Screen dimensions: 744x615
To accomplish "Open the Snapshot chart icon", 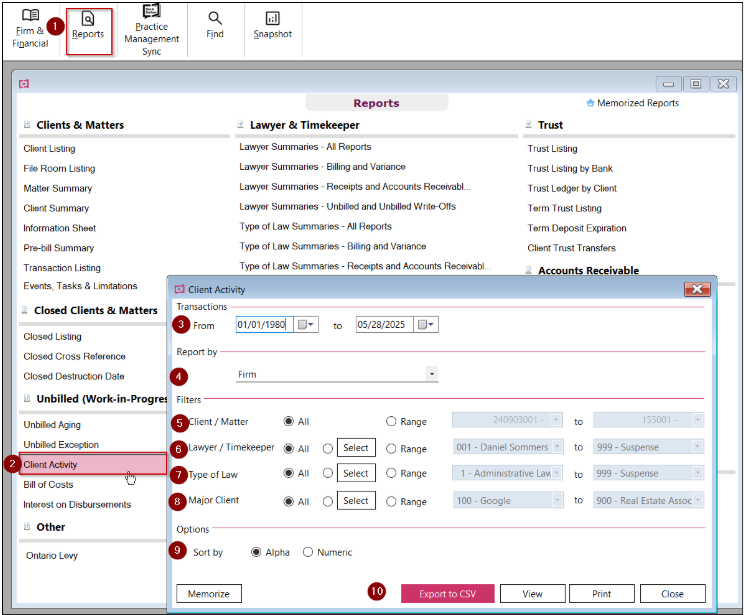I will 272,25.
